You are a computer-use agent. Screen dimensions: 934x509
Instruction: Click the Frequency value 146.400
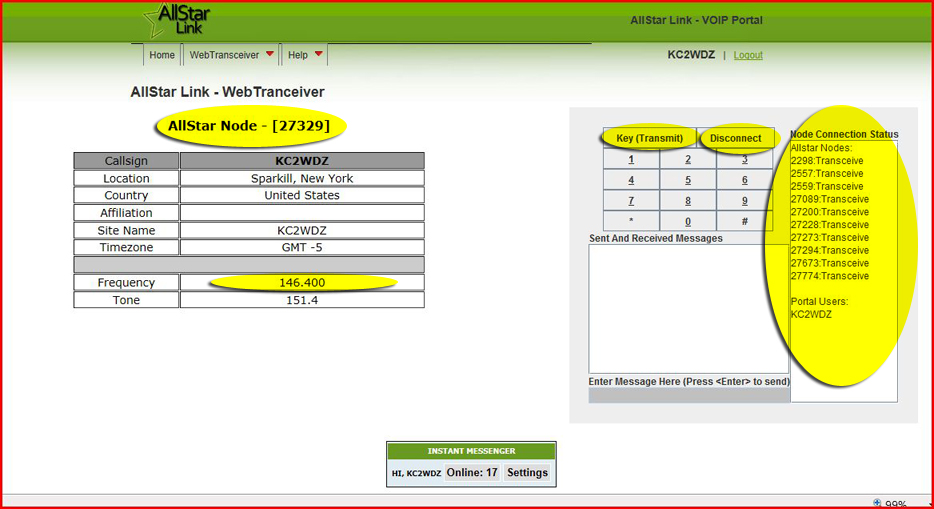(x=302, y=283)
